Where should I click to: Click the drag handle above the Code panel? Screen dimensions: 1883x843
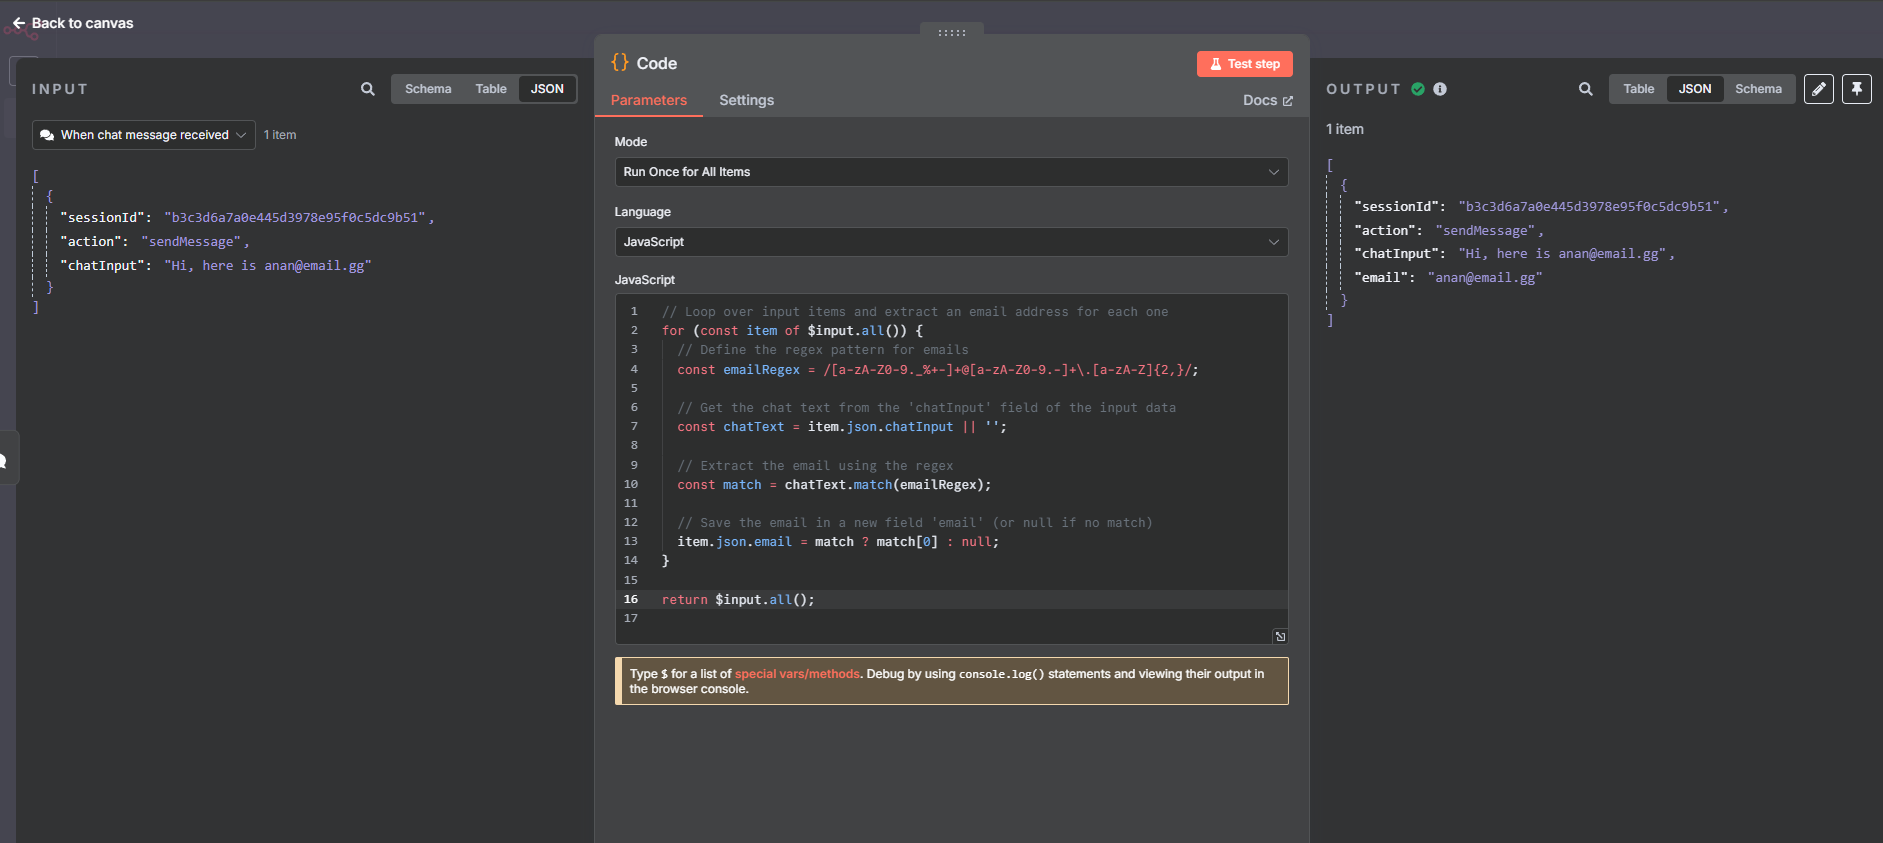[952, 33]
